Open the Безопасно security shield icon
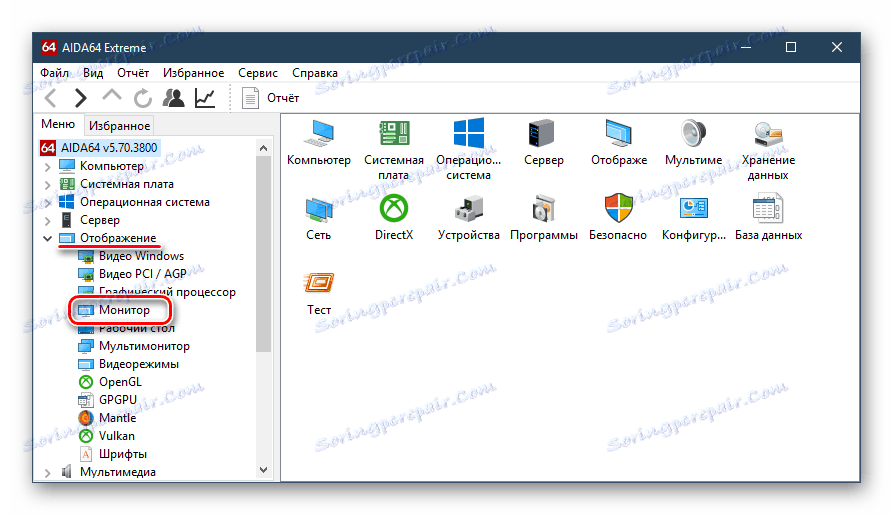The image size is (893, 515). coord(618,218)
